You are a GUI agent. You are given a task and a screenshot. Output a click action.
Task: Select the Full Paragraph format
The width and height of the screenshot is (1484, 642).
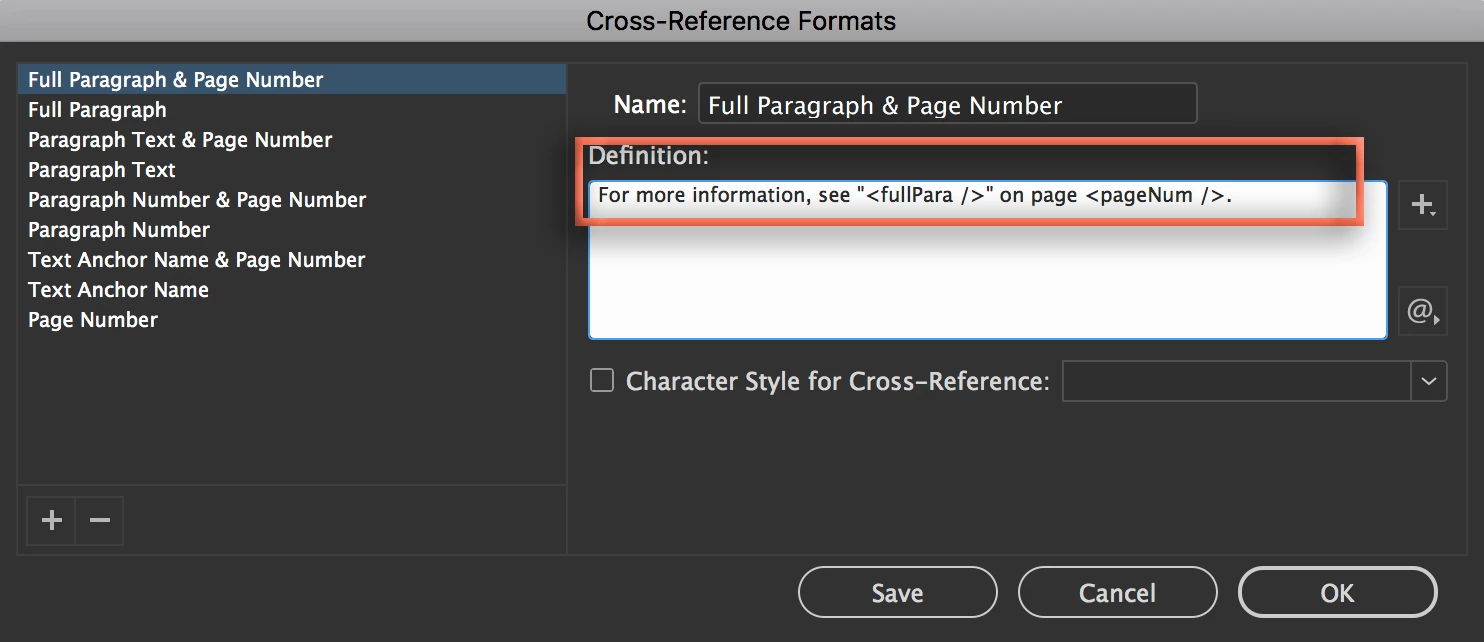[97, 110]
